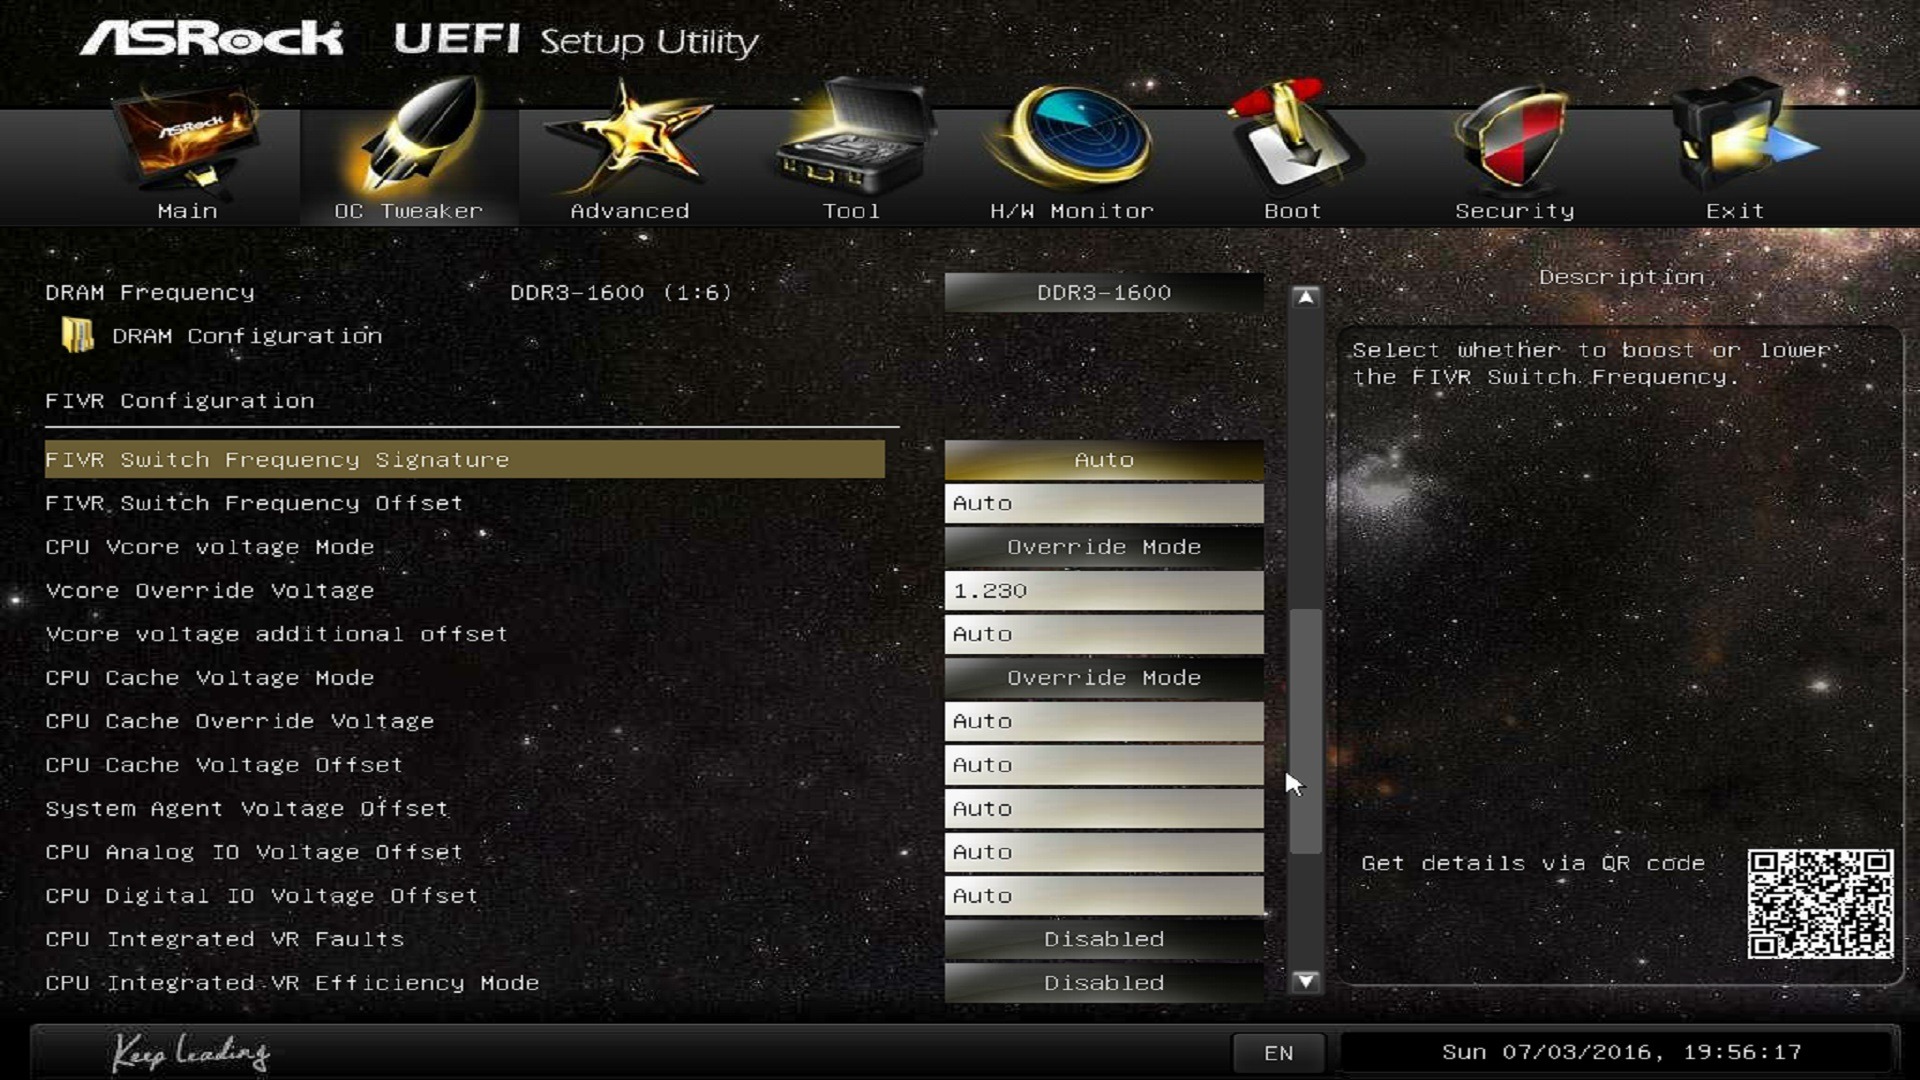The height and width of the screenshot is (1080, 1920).
Task: Select the CPU Digital IO Voltage Offset label
Action: [x=262, y=896]
